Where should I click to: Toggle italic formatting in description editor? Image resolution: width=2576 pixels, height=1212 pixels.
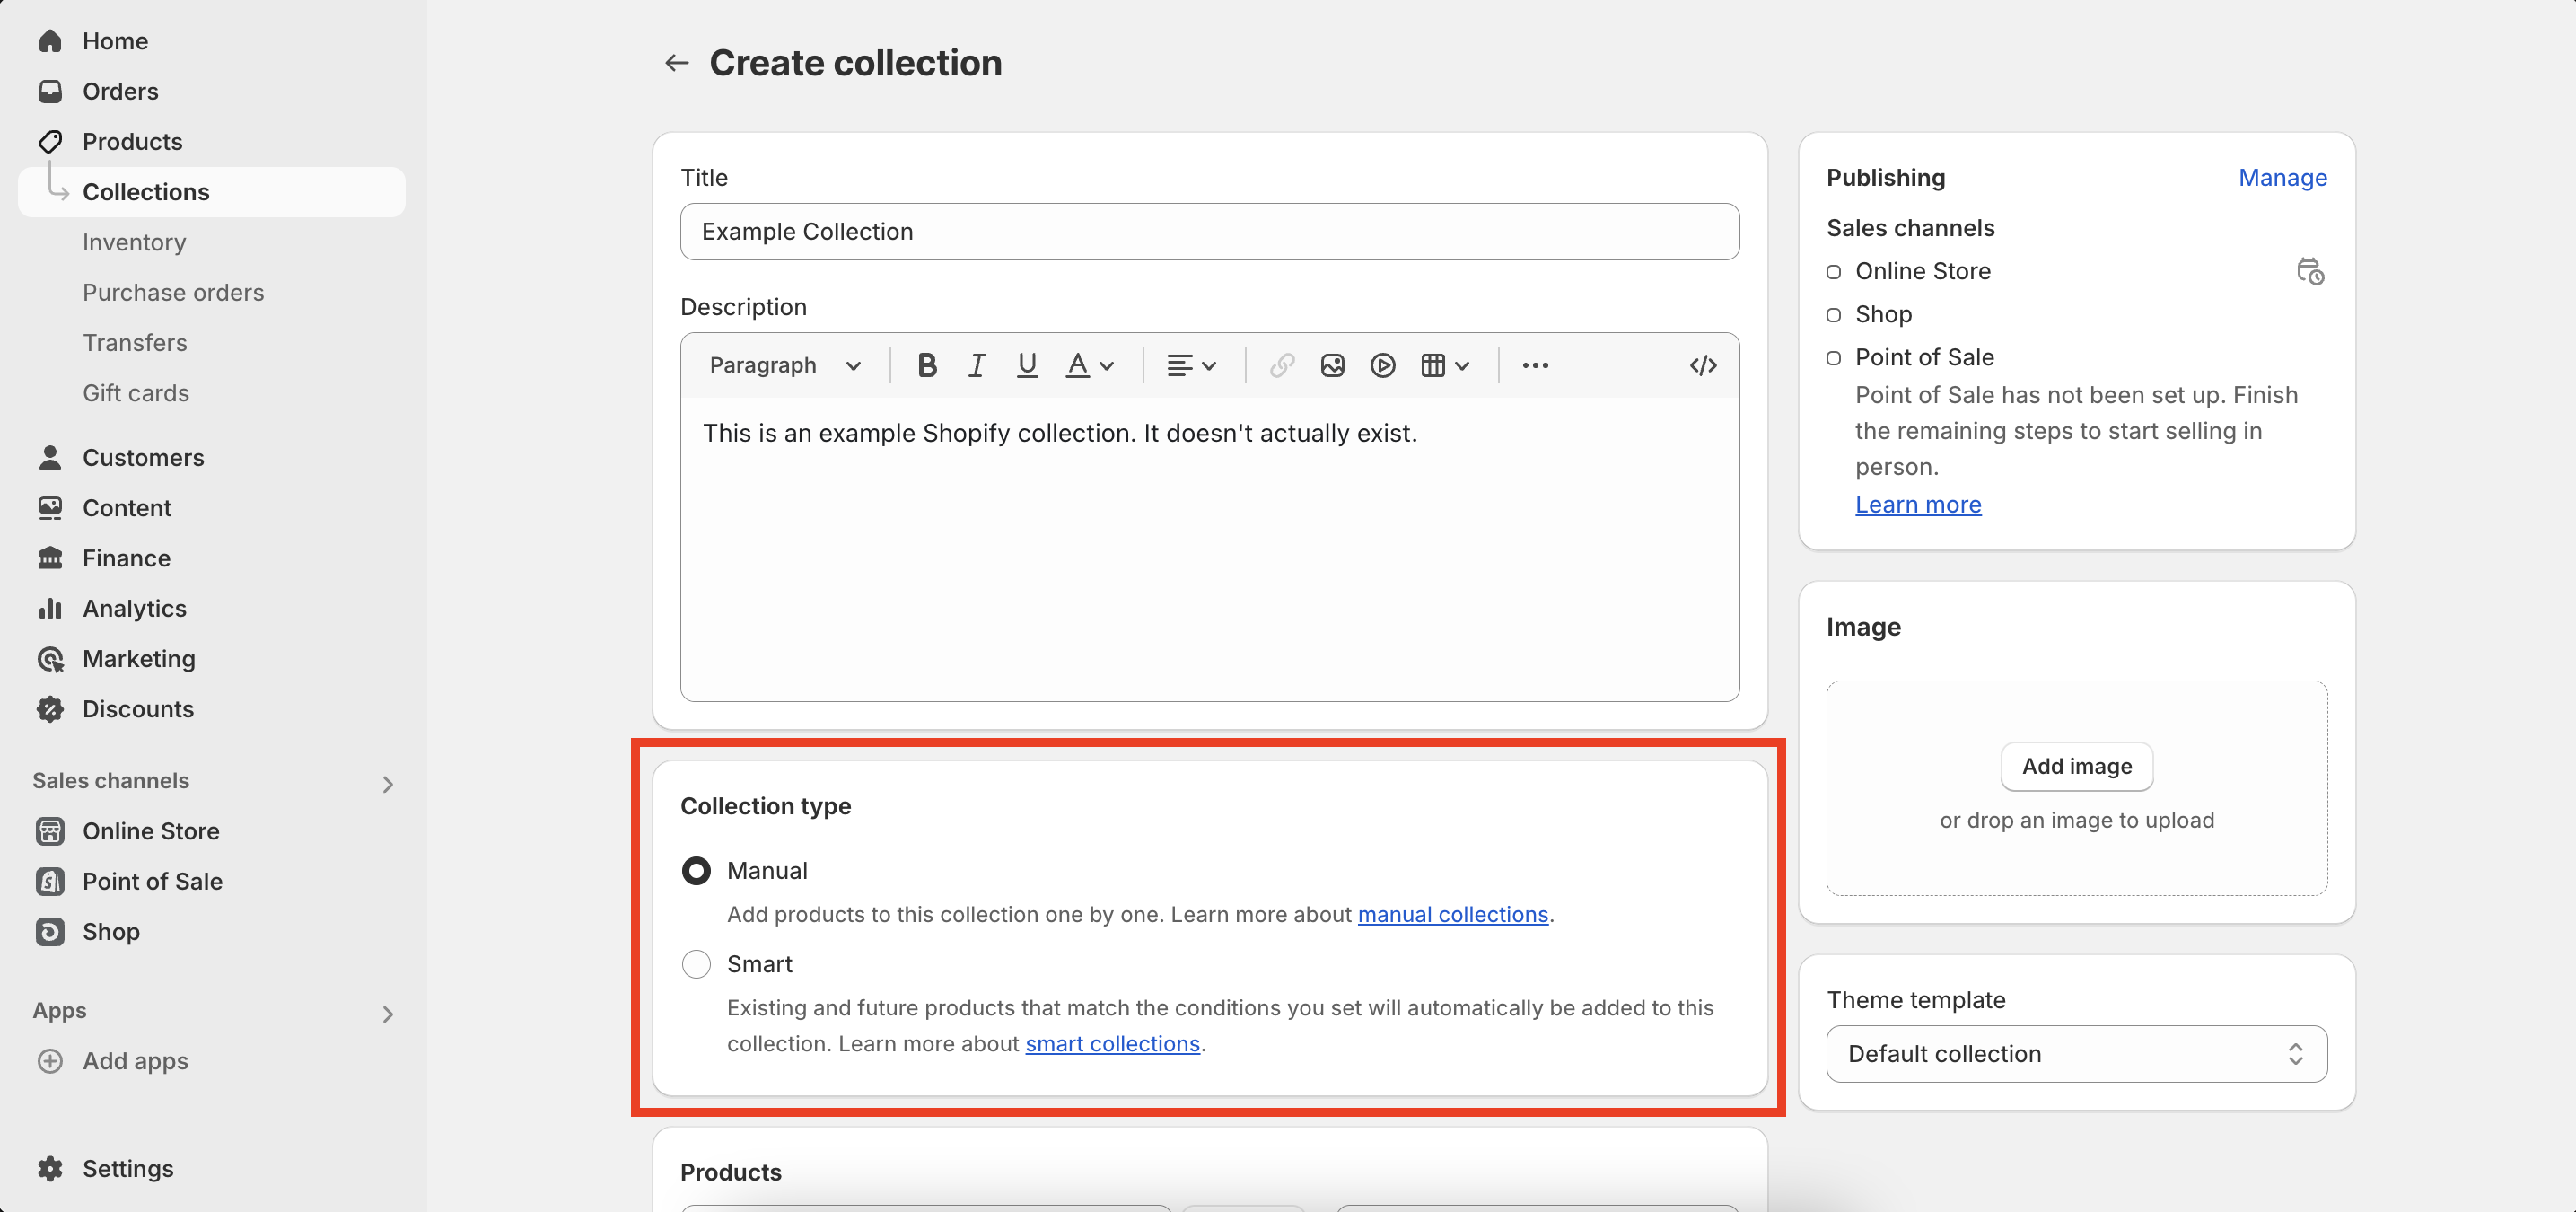point(977,366)
